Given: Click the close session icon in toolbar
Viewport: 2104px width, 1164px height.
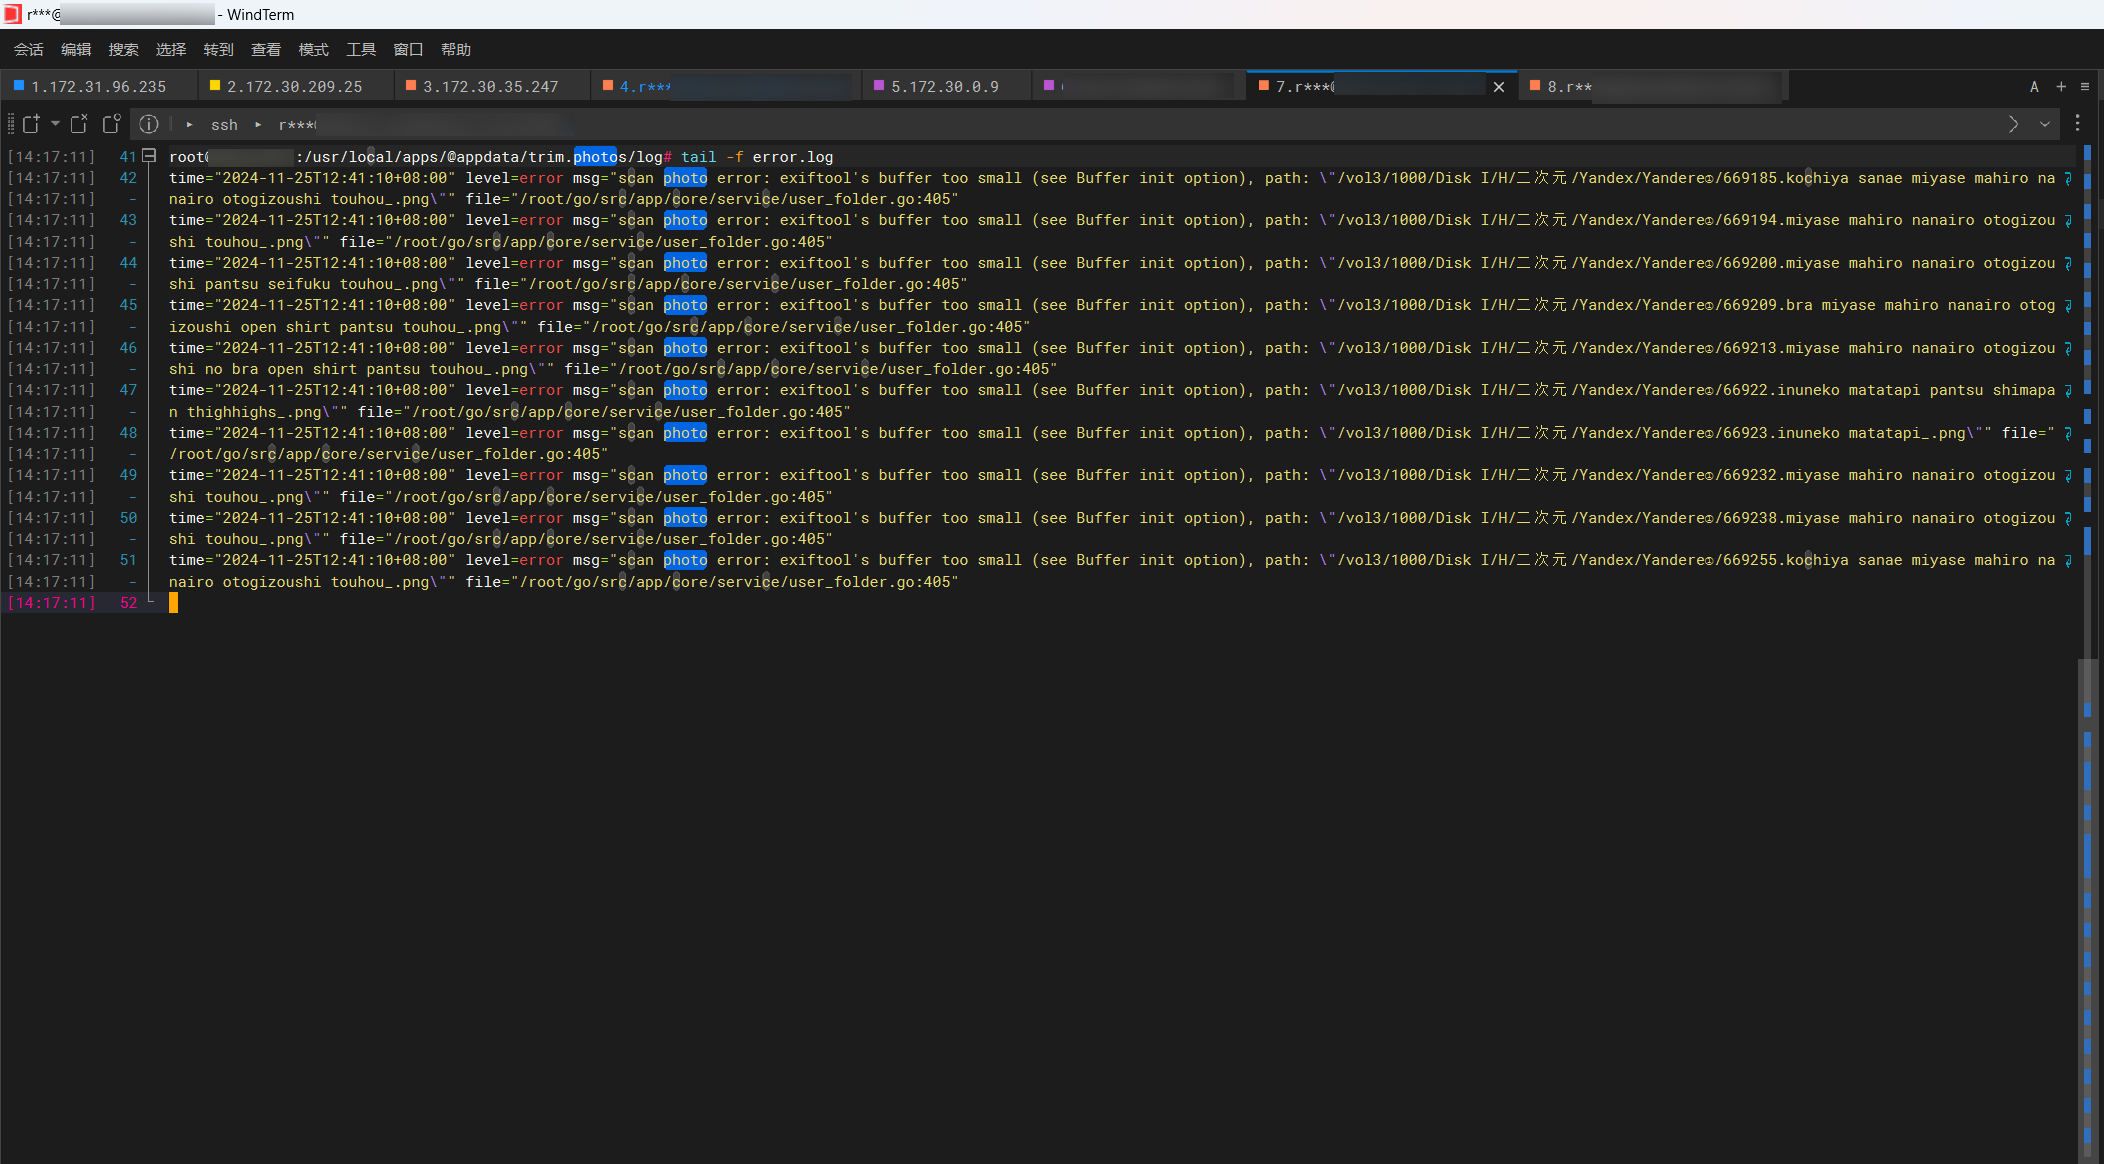Looking at the screenshot, I should pyautogui.click(x=79, y=124).
